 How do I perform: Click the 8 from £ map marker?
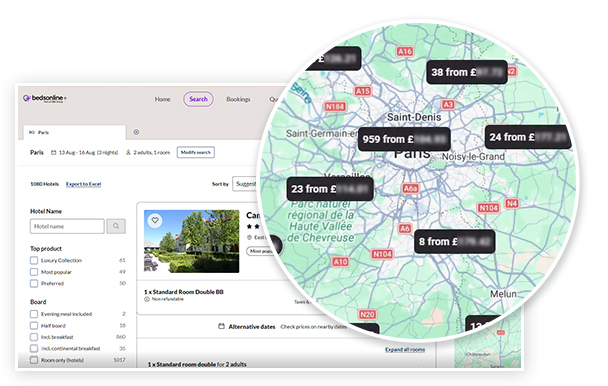(454, 242)
